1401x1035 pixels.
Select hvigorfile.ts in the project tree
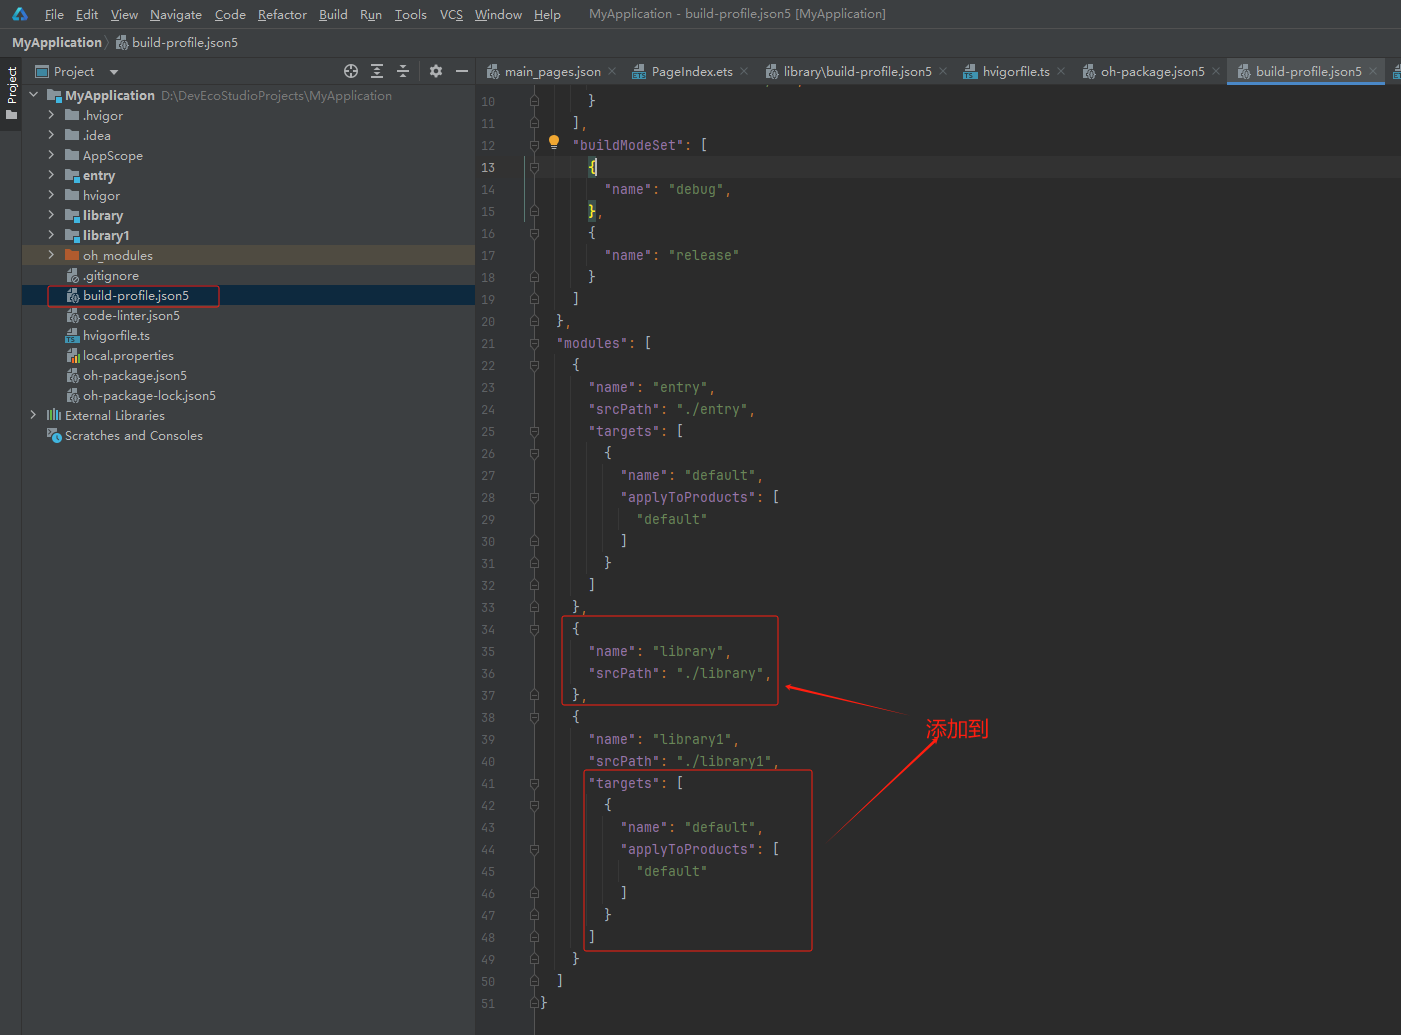click(116, 335)
